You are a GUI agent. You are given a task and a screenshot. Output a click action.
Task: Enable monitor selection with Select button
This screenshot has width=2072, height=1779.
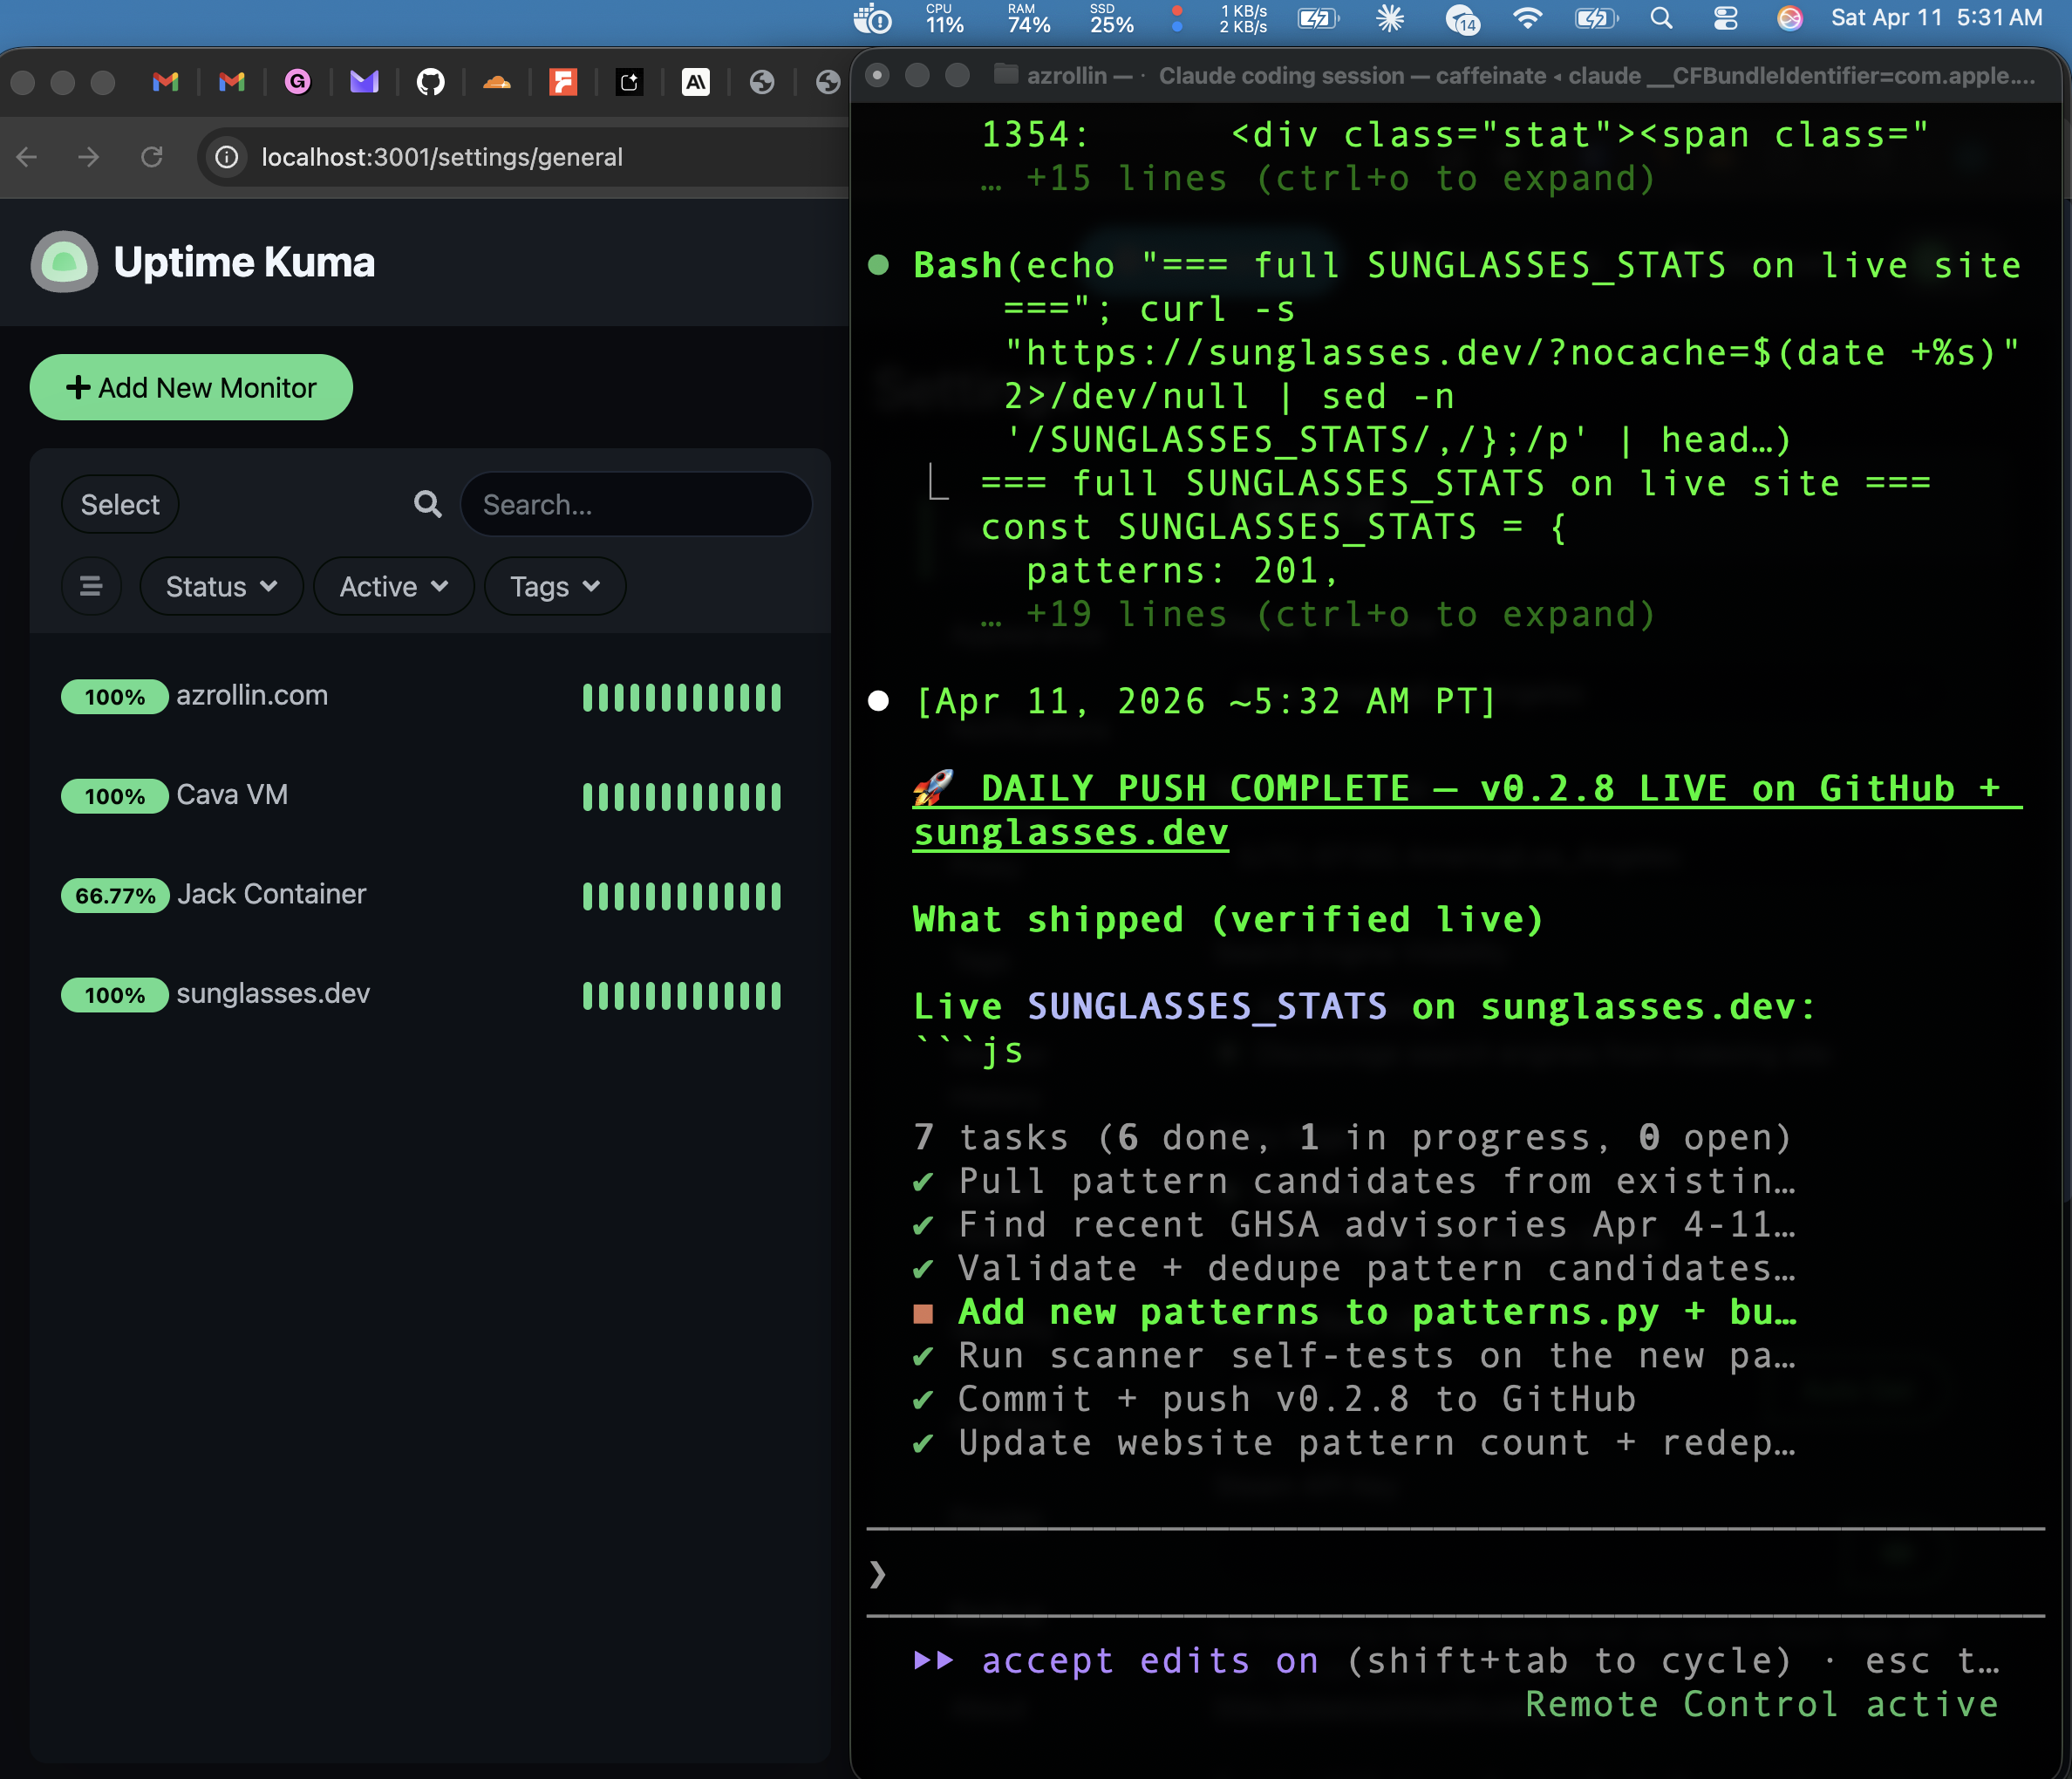pyautogui.click(x=119, y=504)
